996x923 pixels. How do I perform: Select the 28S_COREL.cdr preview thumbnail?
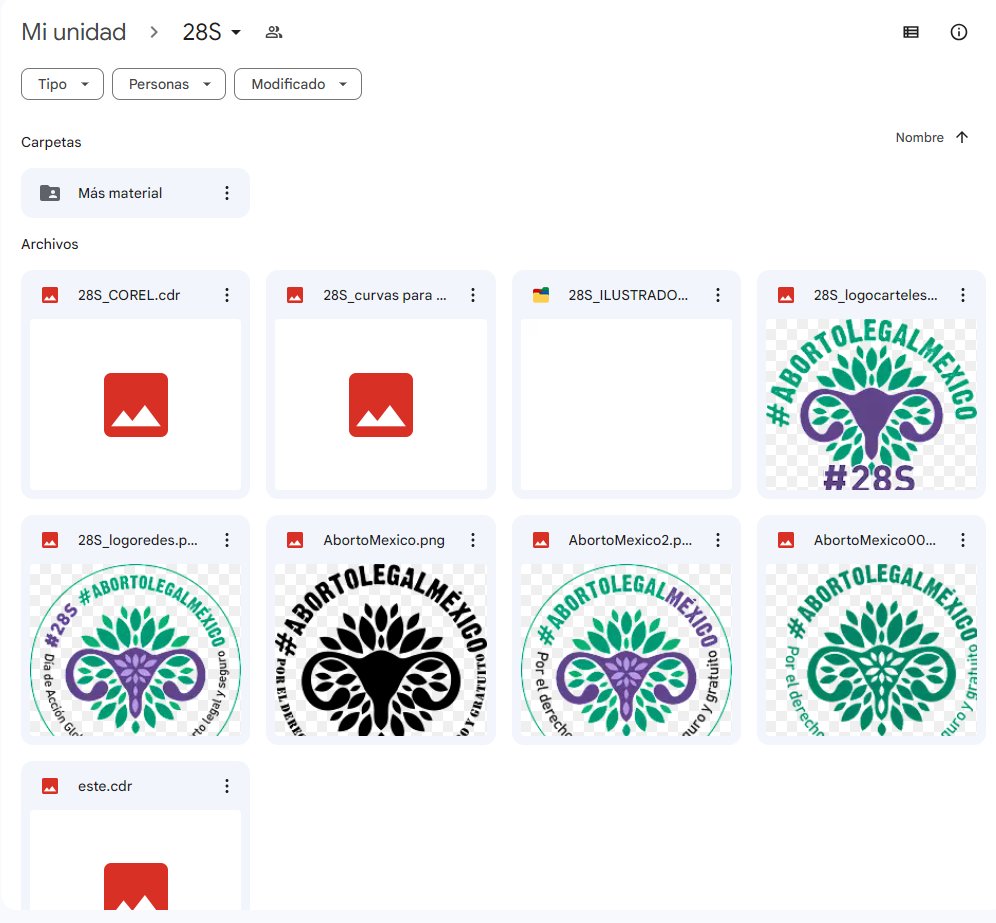[x=135, y=405]
